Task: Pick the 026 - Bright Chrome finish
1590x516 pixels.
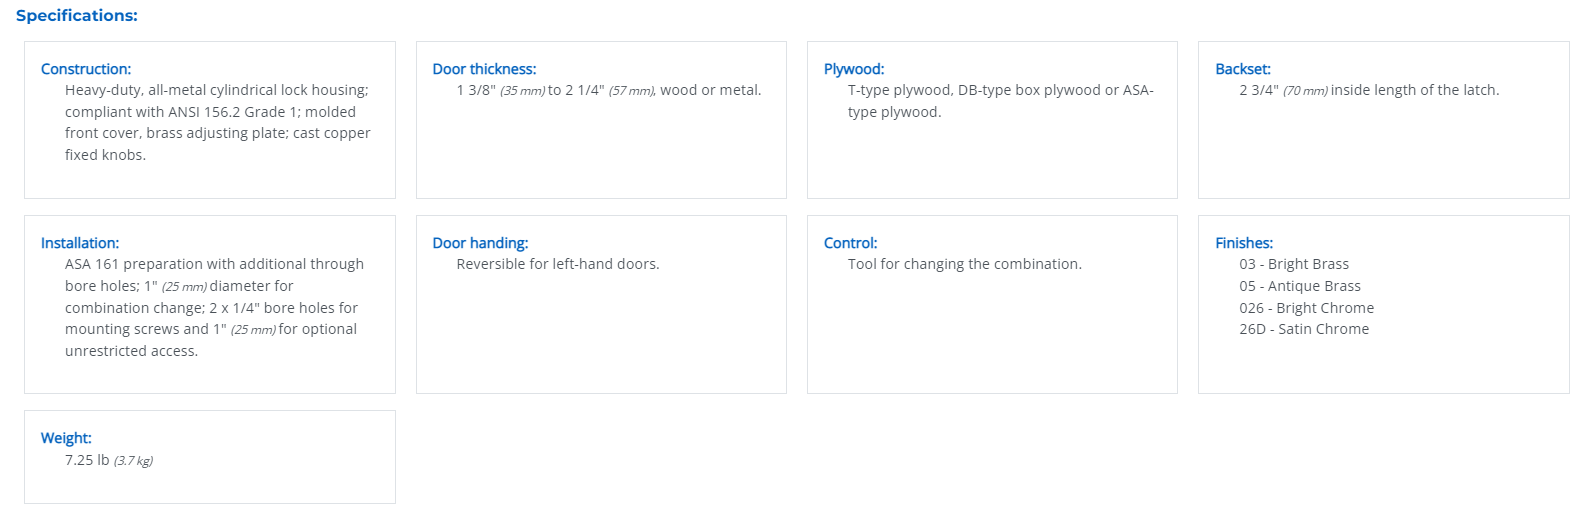Action: click(1307, 308)
